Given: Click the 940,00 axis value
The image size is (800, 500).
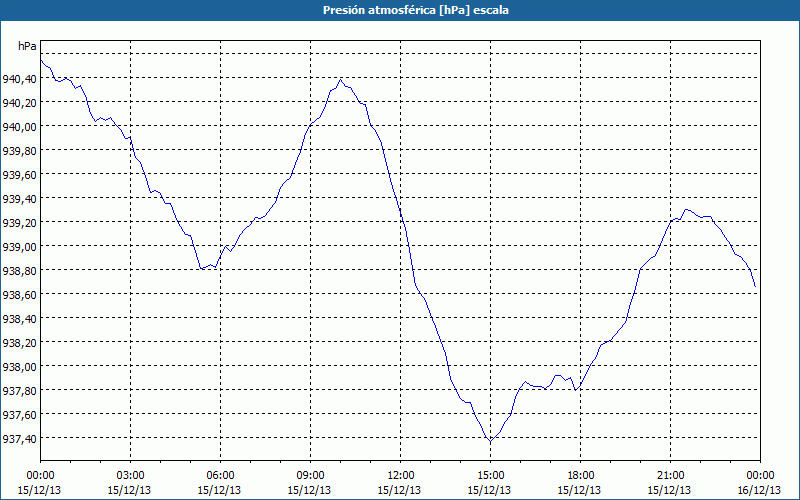Looking at the screenshot, I should (19, 127).
